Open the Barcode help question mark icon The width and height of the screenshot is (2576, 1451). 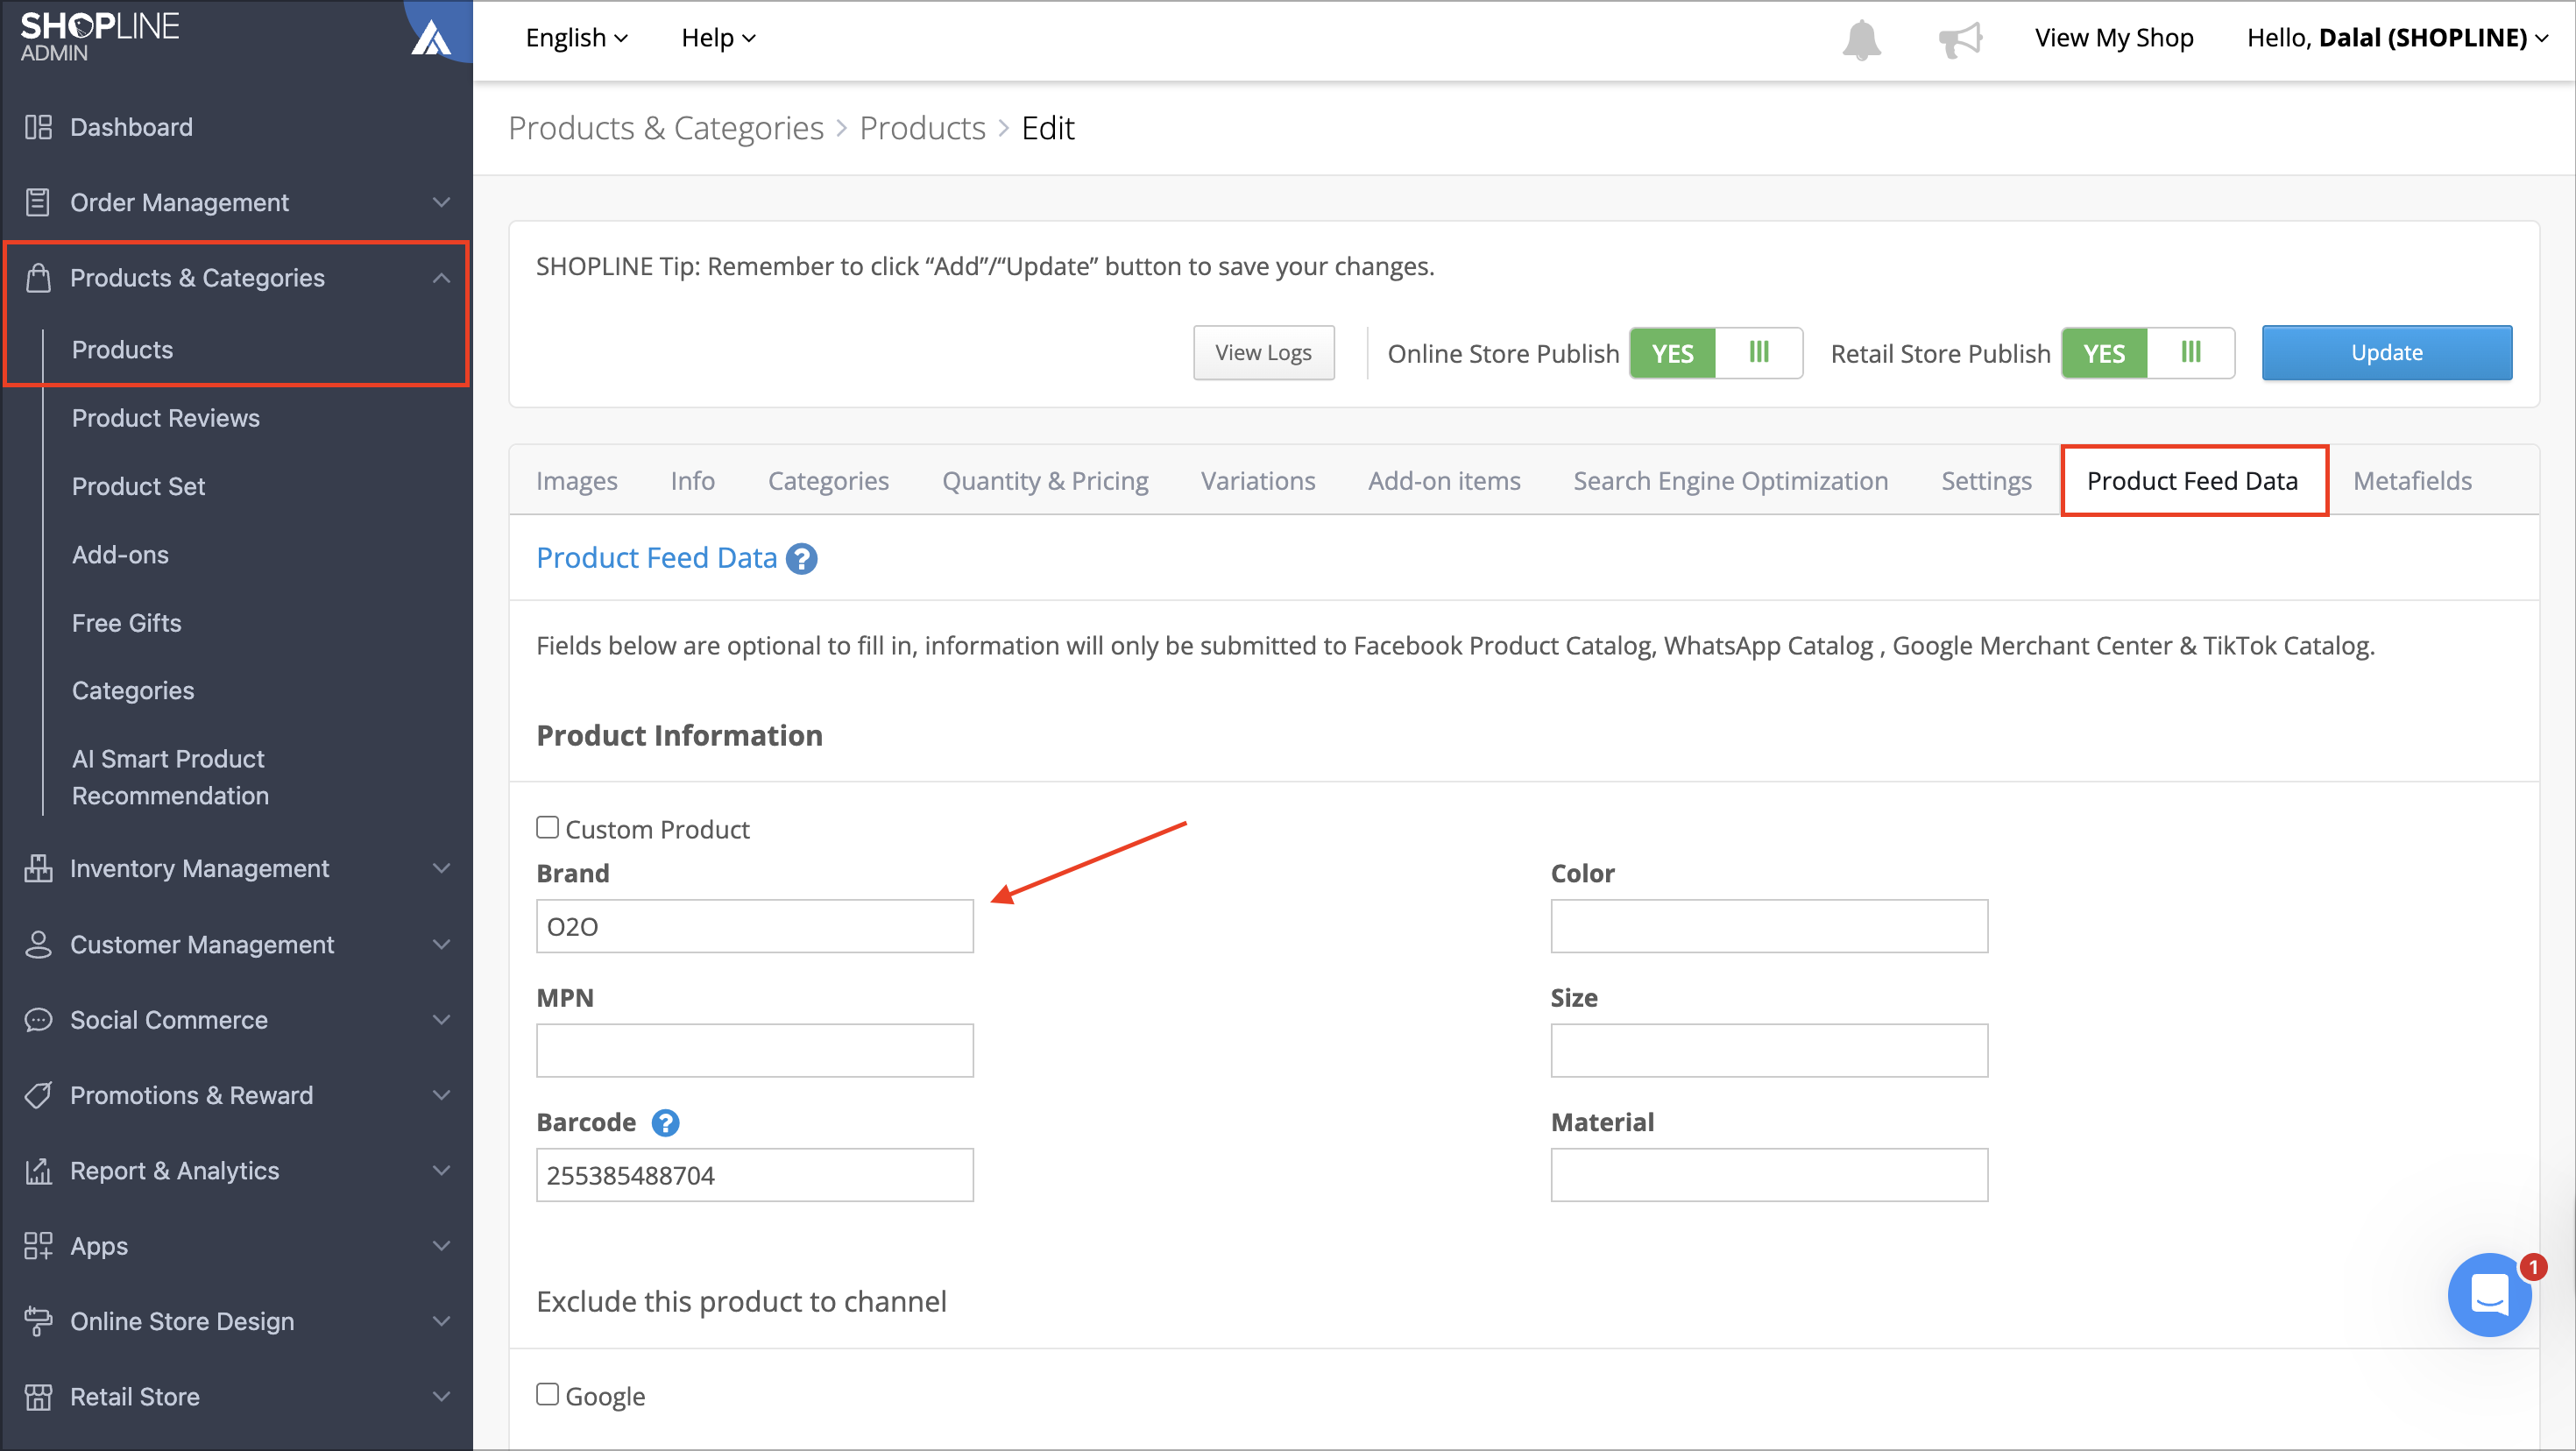[665, 1122]
